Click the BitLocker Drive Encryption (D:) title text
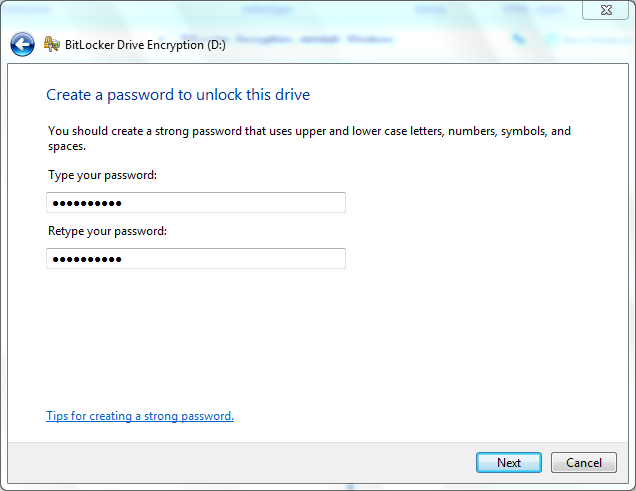The image size is (636, 491). 145,45
